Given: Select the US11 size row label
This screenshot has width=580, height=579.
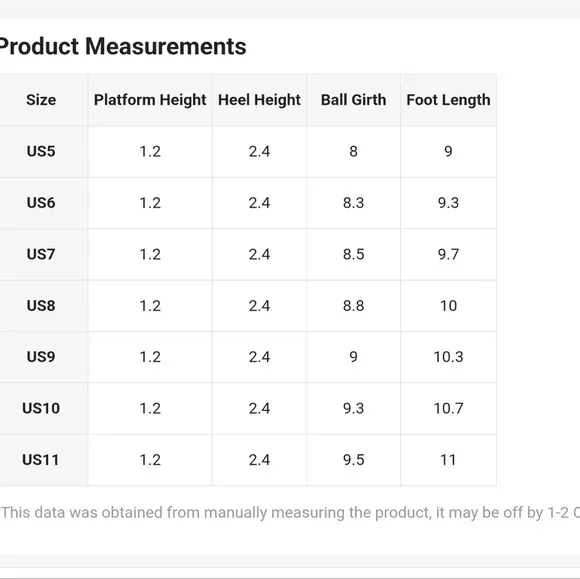Looking at the screenshot, I should pyautogui.click(x=41, y=460).
